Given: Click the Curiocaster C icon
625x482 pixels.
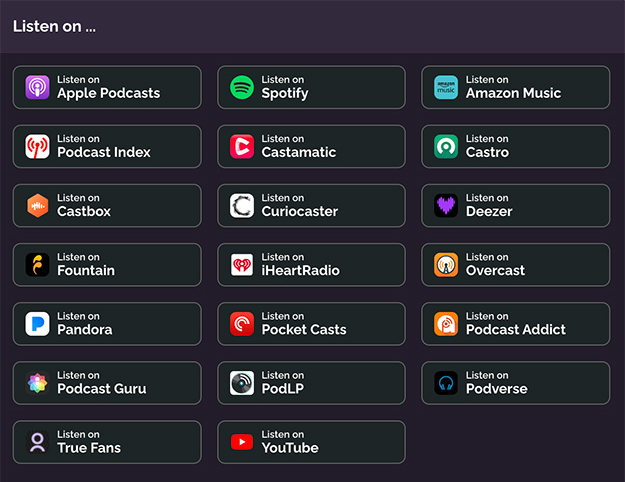Looking at the screenshot, I should (x=242, y=205).
